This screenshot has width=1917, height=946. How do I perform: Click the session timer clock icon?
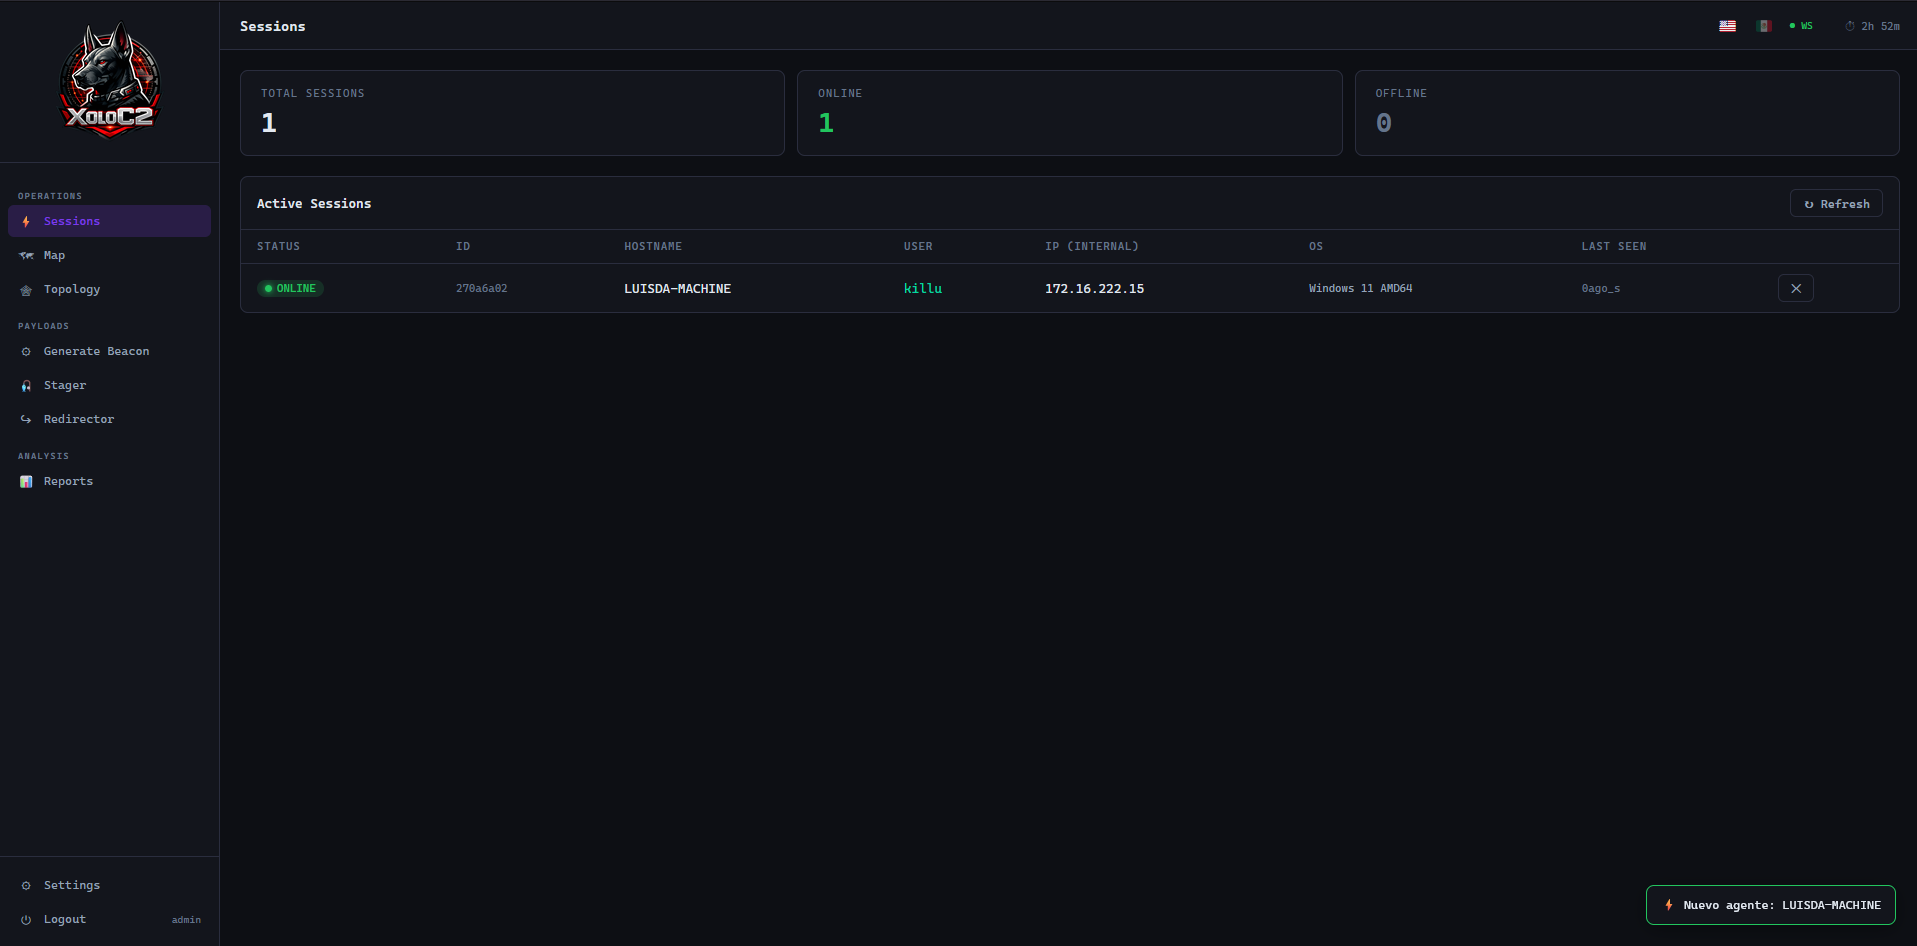[x=1849, y=26]
